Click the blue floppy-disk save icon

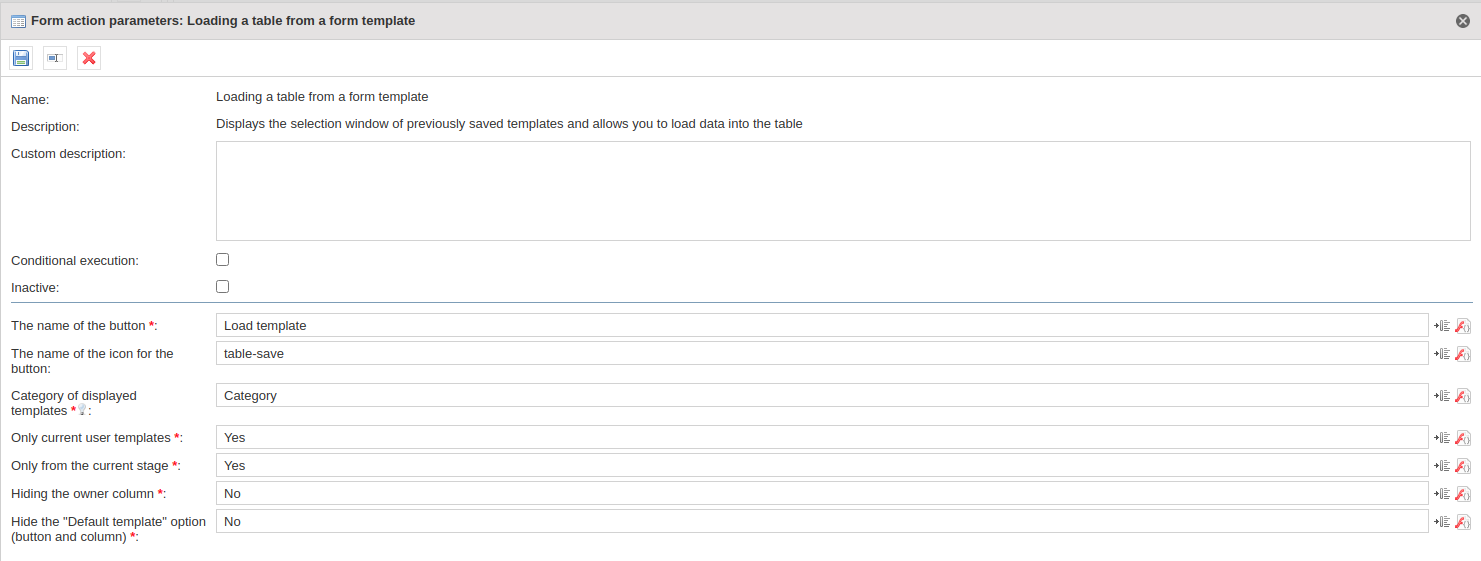click(x=21, y=58)
